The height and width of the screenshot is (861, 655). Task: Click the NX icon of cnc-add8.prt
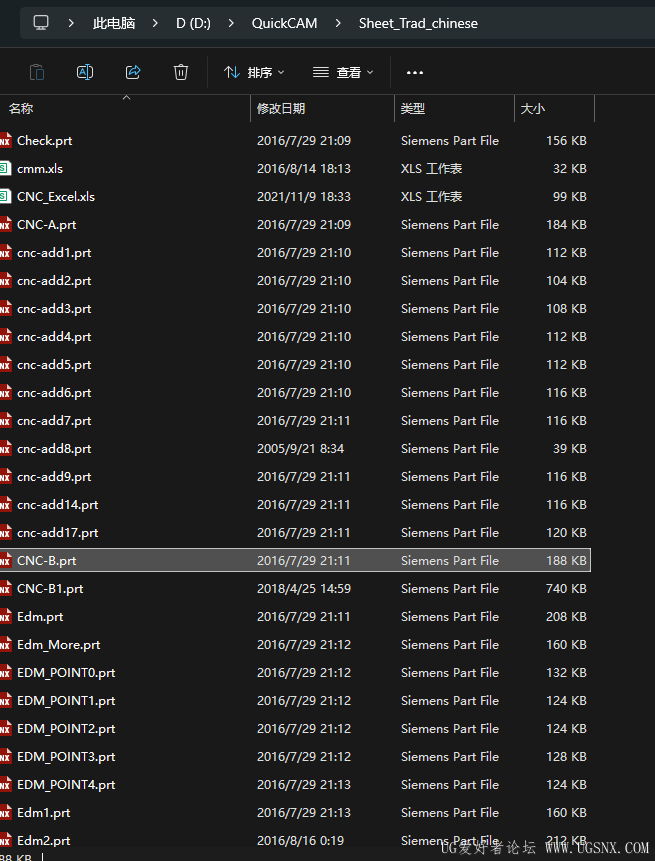5,449
